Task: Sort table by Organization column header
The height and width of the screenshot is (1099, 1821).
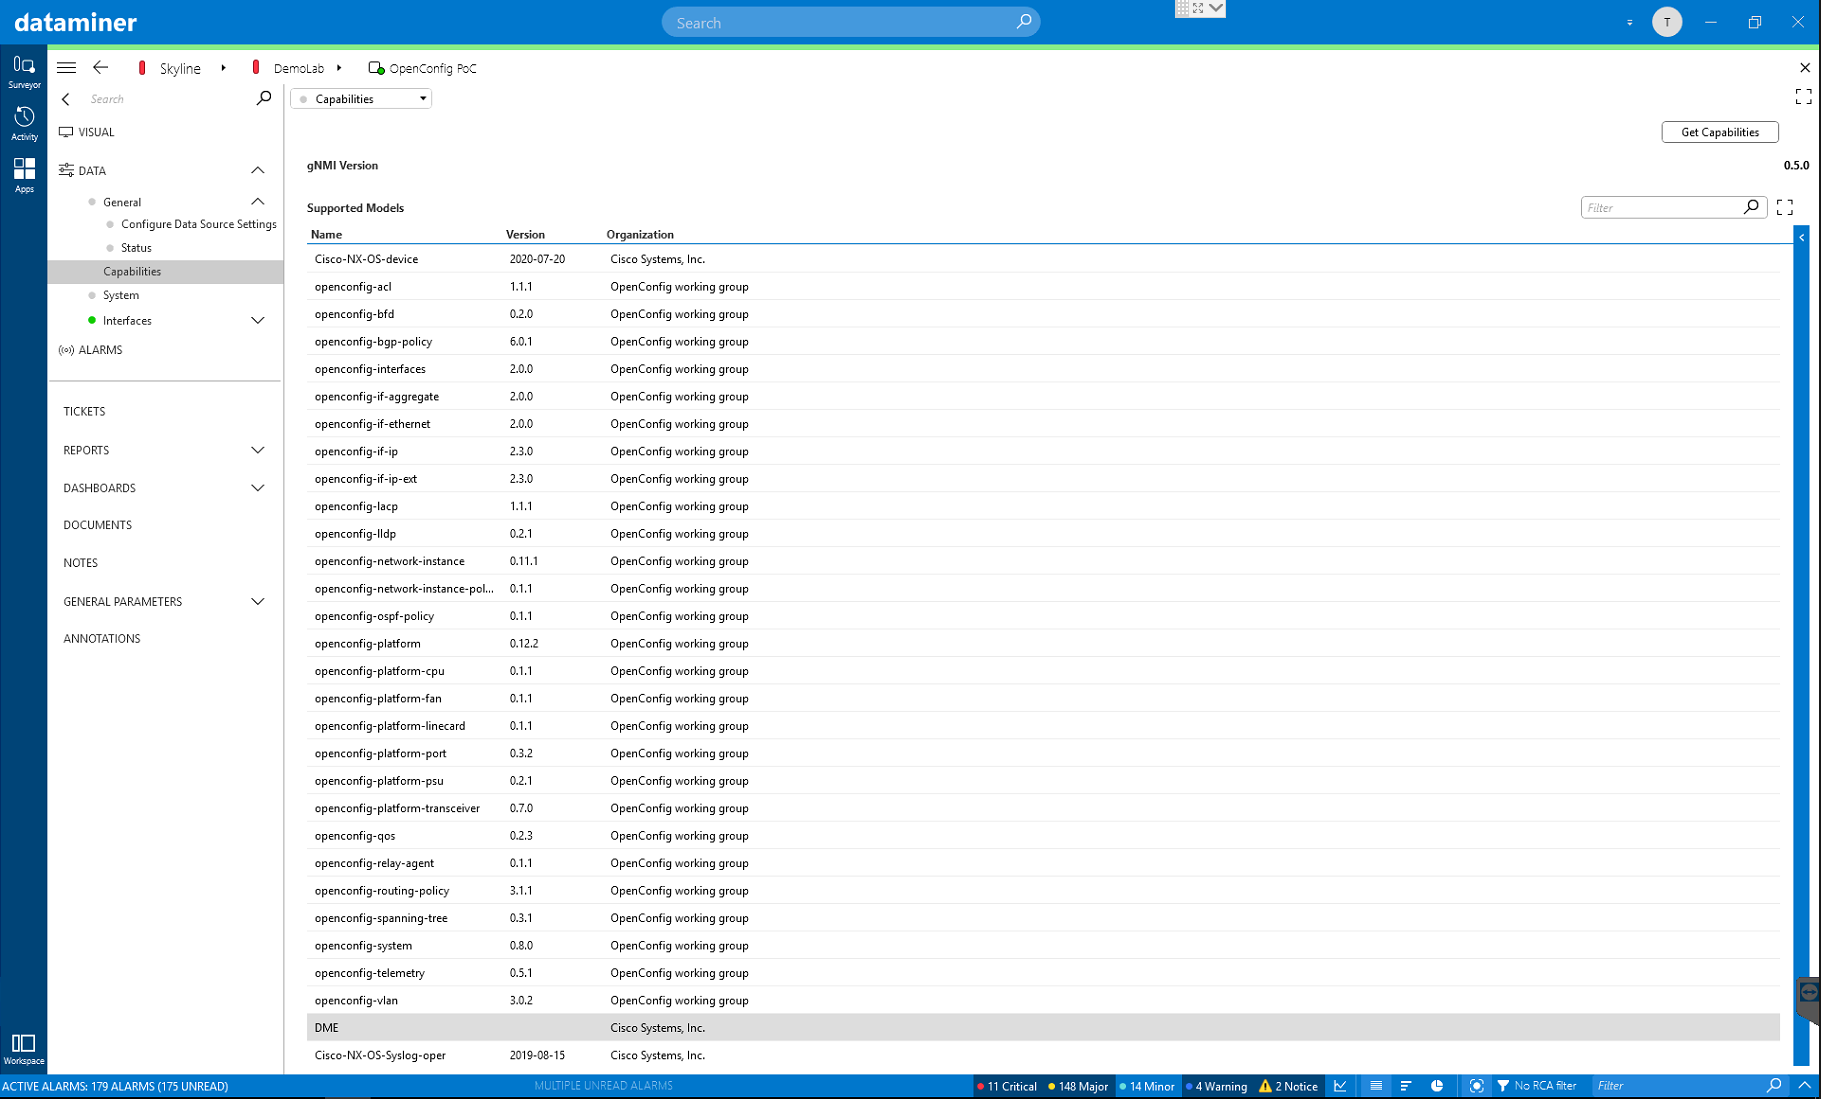Action: click(x=640, y=235)
